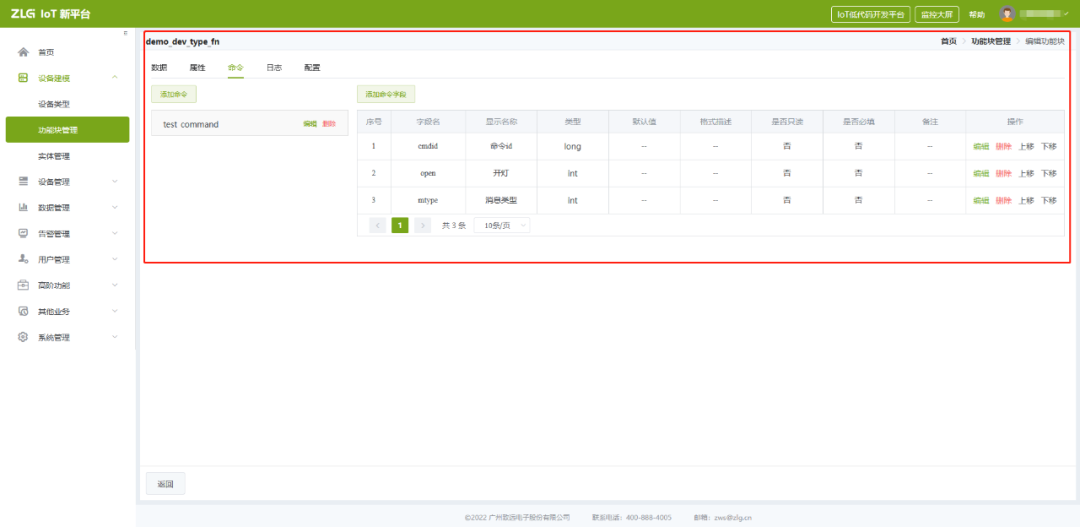This screenshot has height=527, width=1080.
Task: Click the 开灯 display name cell
Action: [x=501, y=174]
